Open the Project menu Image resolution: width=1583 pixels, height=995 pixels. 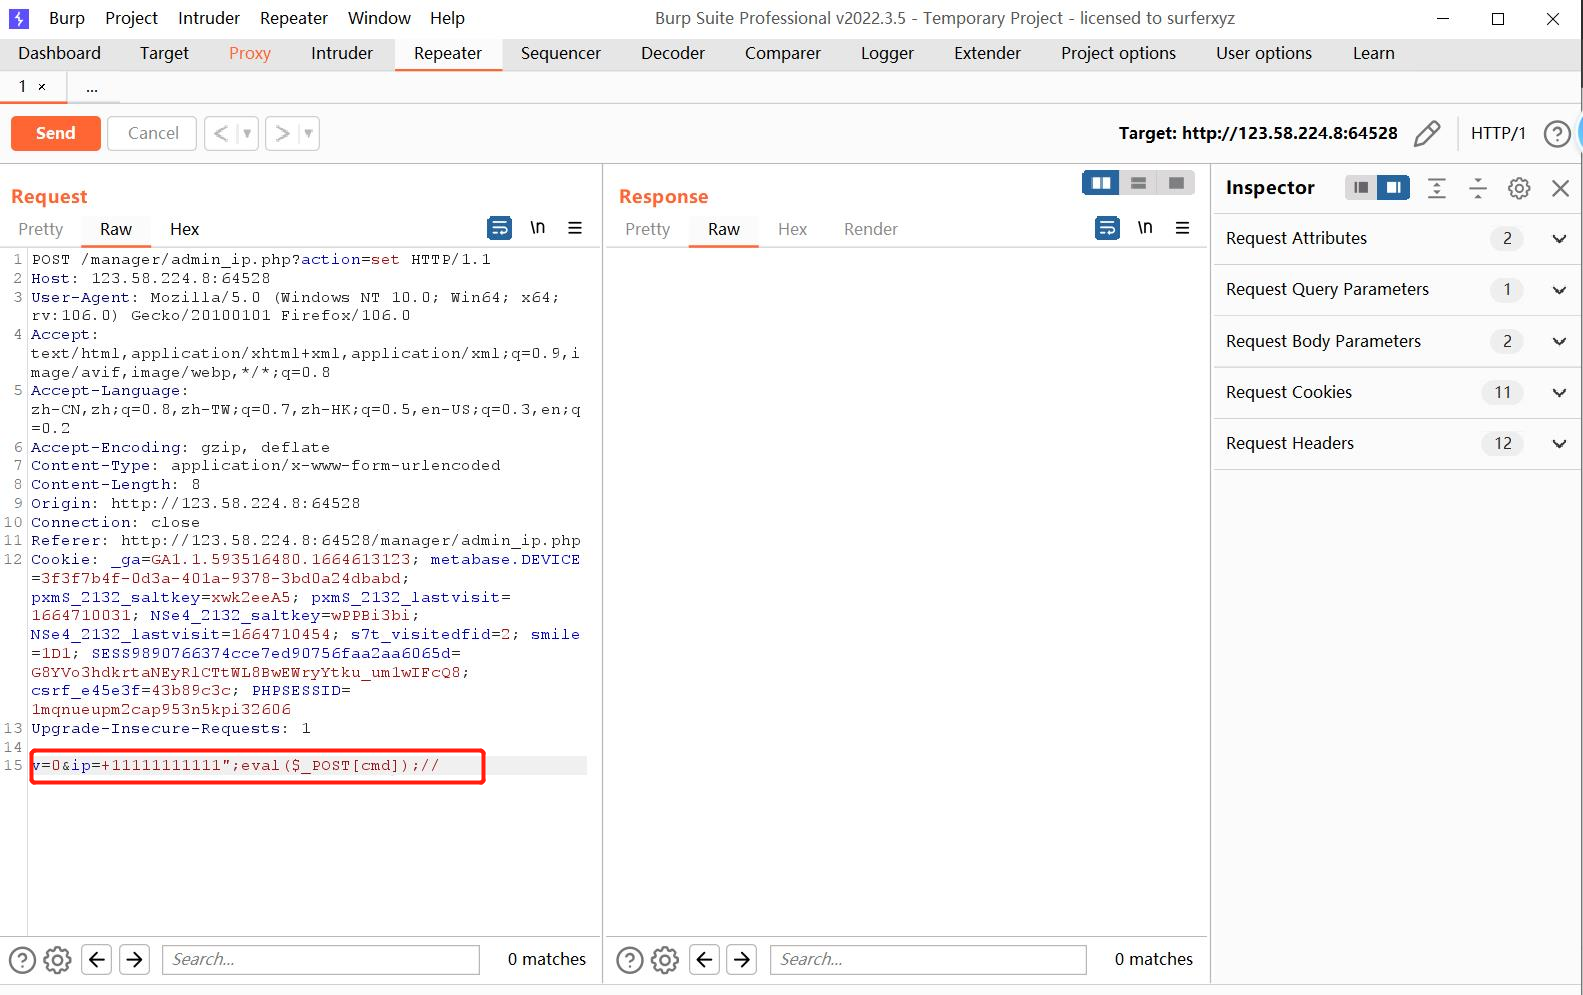[x=131, y=18]
